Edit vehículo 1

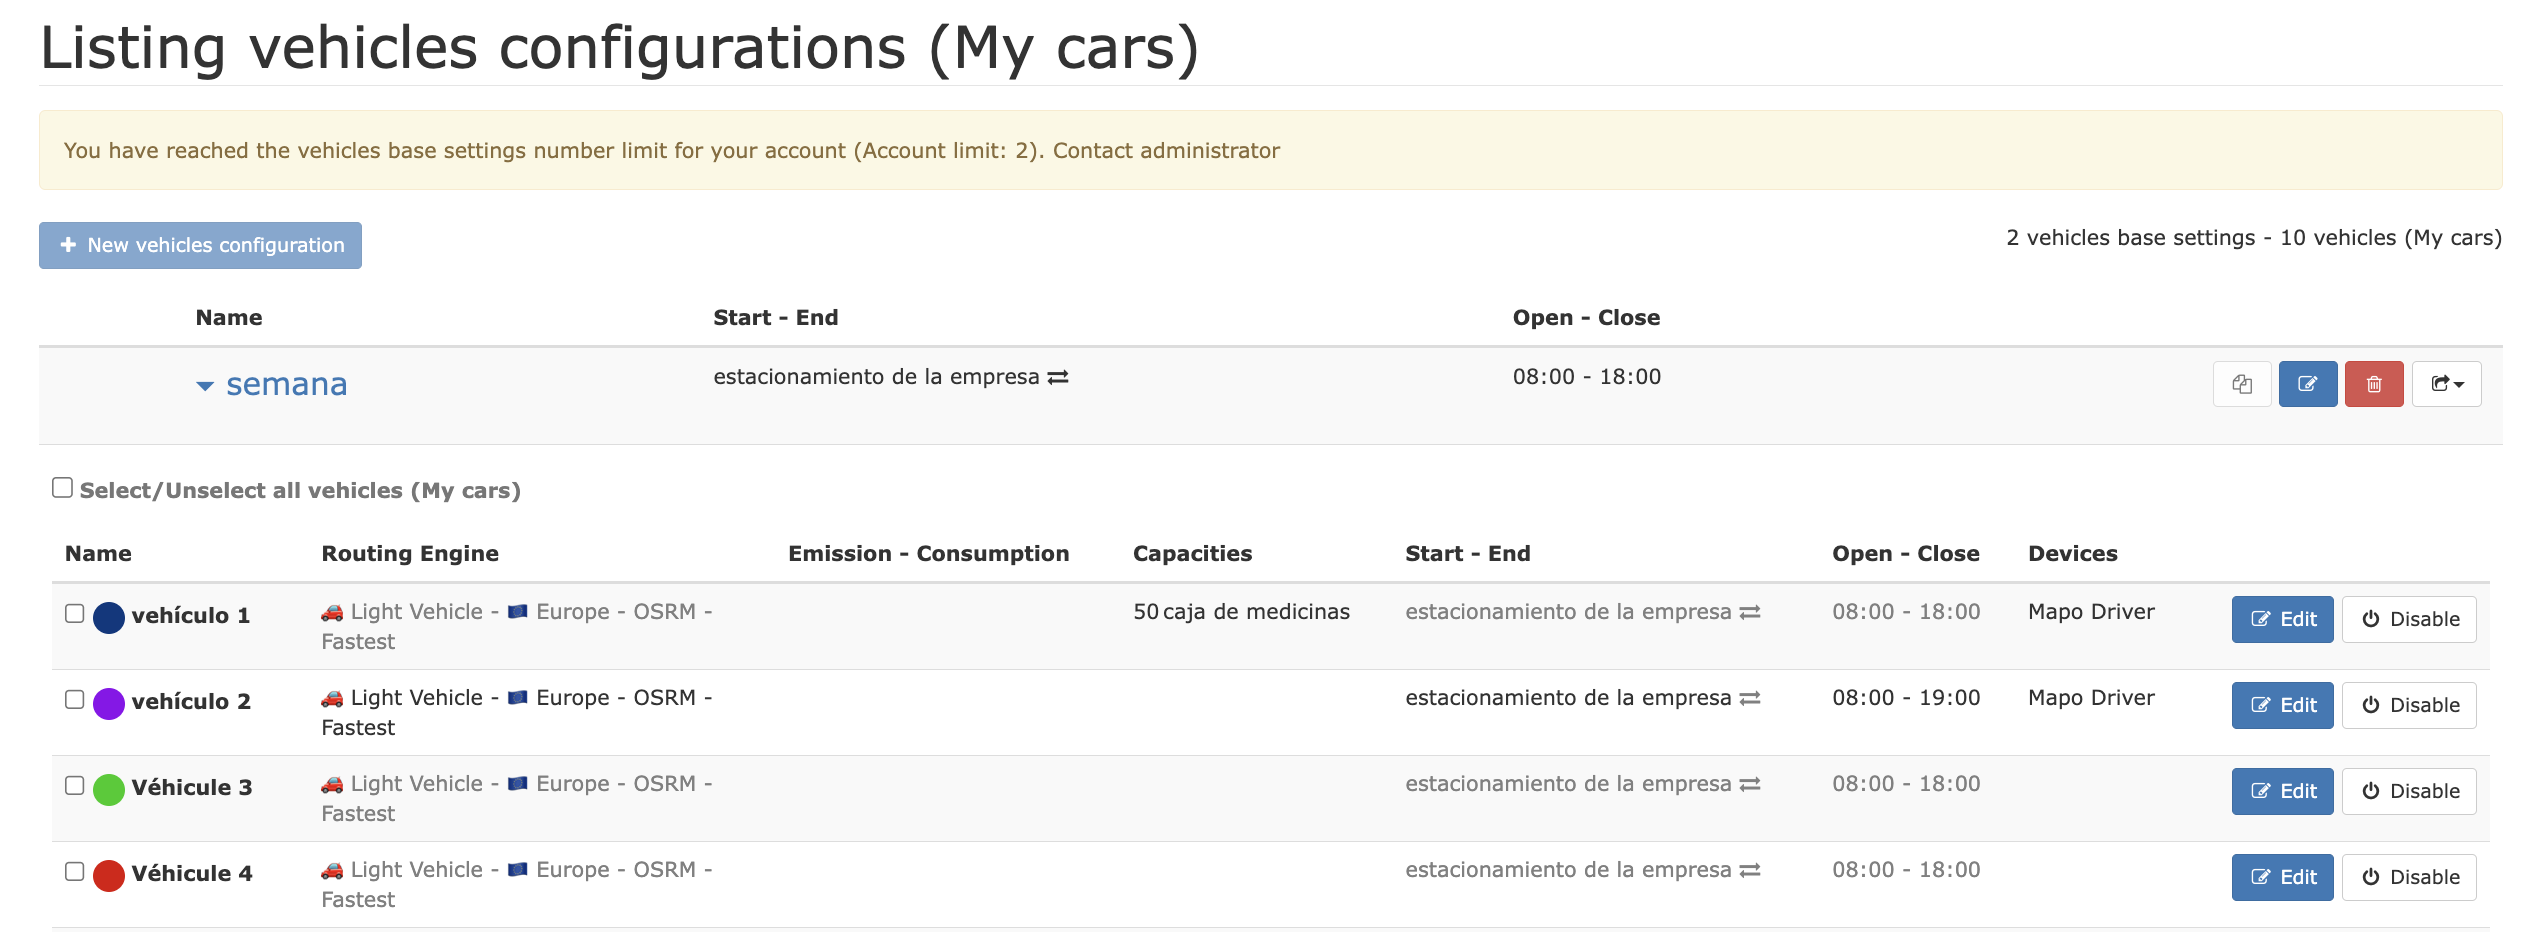click(x=2282, y=619)
